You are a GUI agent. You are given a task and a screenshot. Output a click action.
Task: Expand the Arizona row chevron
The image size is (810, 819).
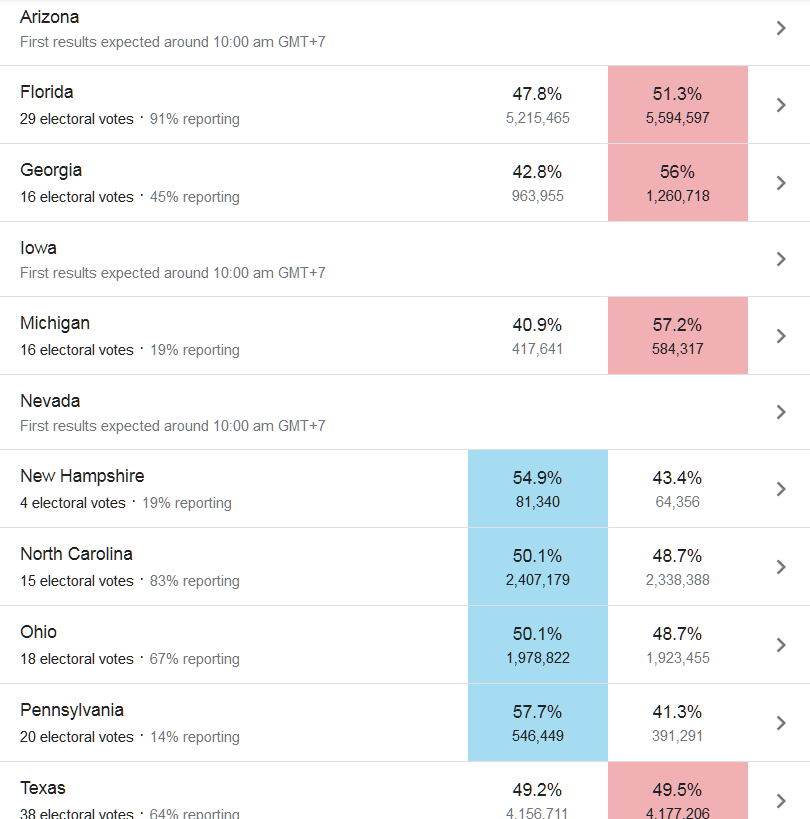pos(781,28)
